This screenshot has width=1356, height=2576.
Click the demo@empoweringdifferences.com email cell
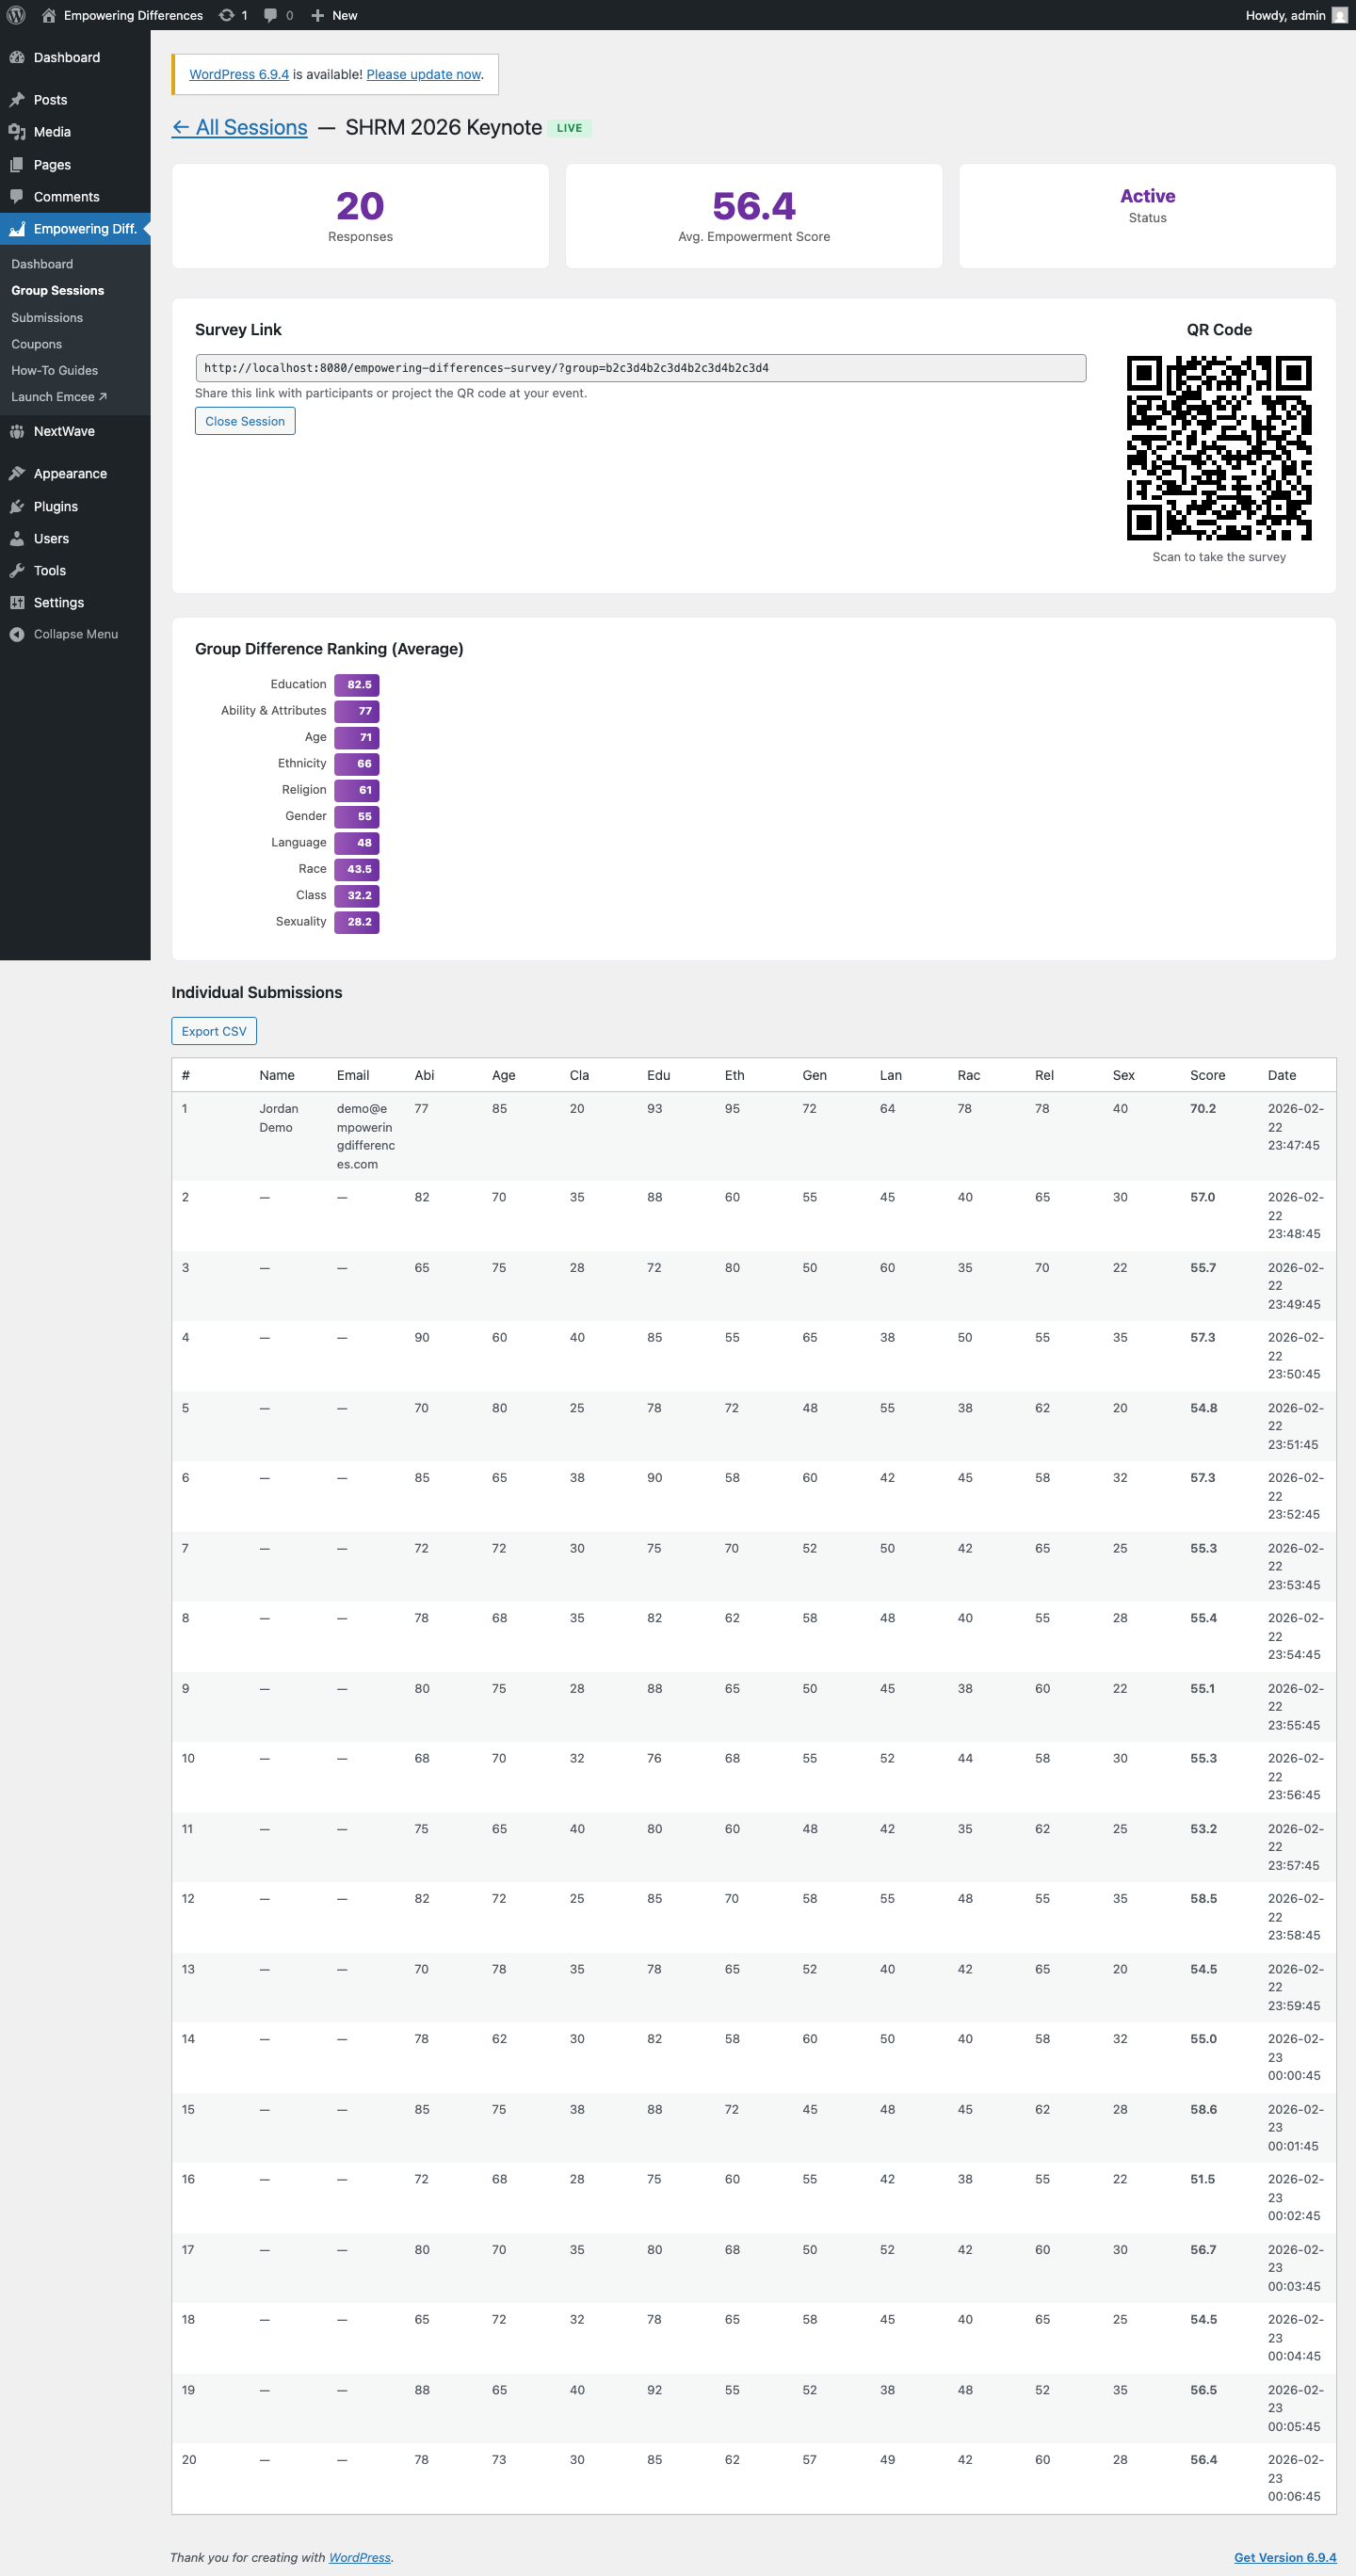point(366,1137)
